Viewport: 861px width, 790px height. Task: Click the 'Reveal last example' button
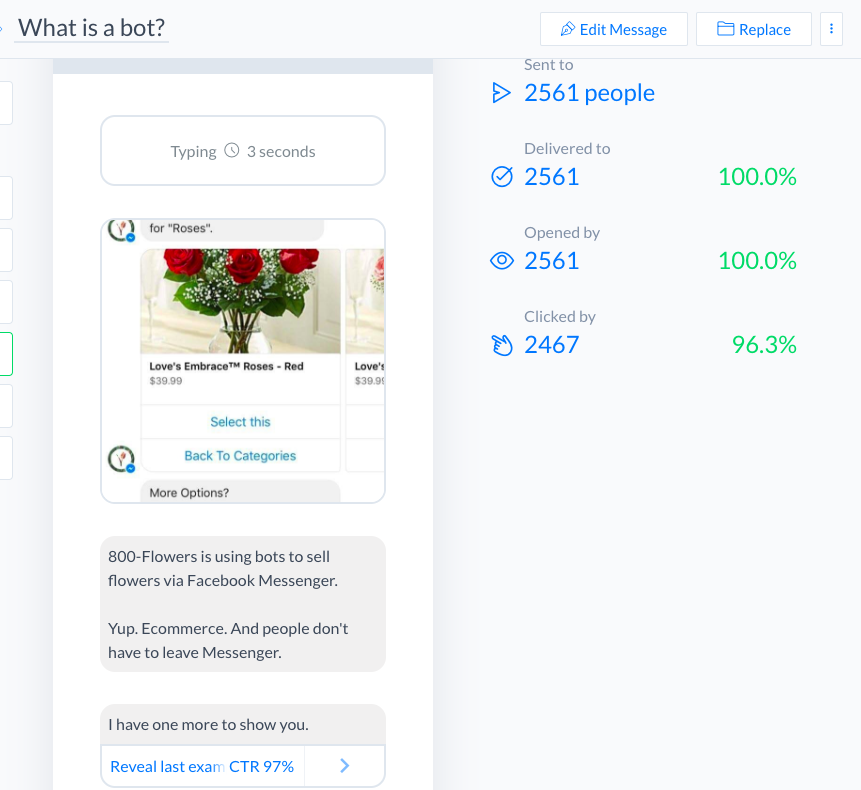[202, 766]
